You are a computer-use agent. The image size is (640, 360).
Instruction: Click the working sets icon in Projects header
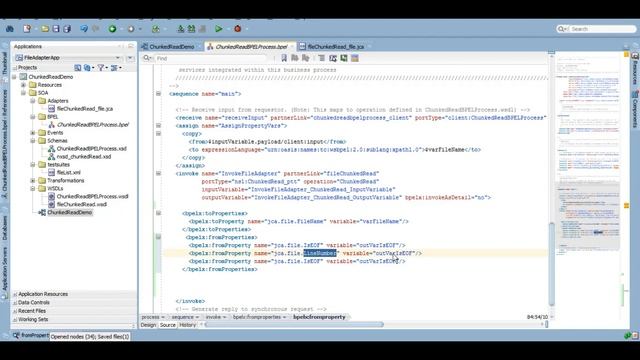(114, 68)
